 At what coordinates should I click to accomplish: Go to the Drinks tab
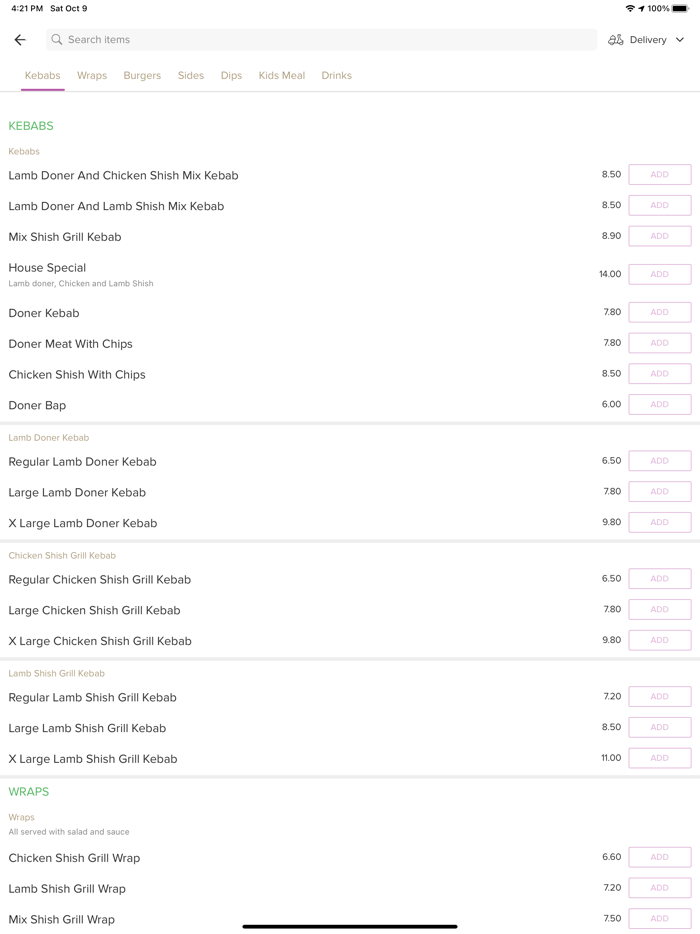point(336,76)
